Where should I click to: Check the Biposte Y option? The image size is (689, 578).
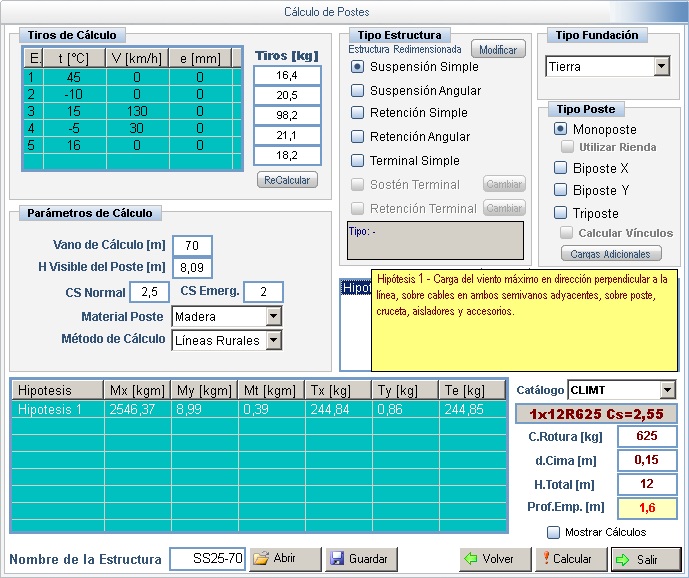[560, 190]
